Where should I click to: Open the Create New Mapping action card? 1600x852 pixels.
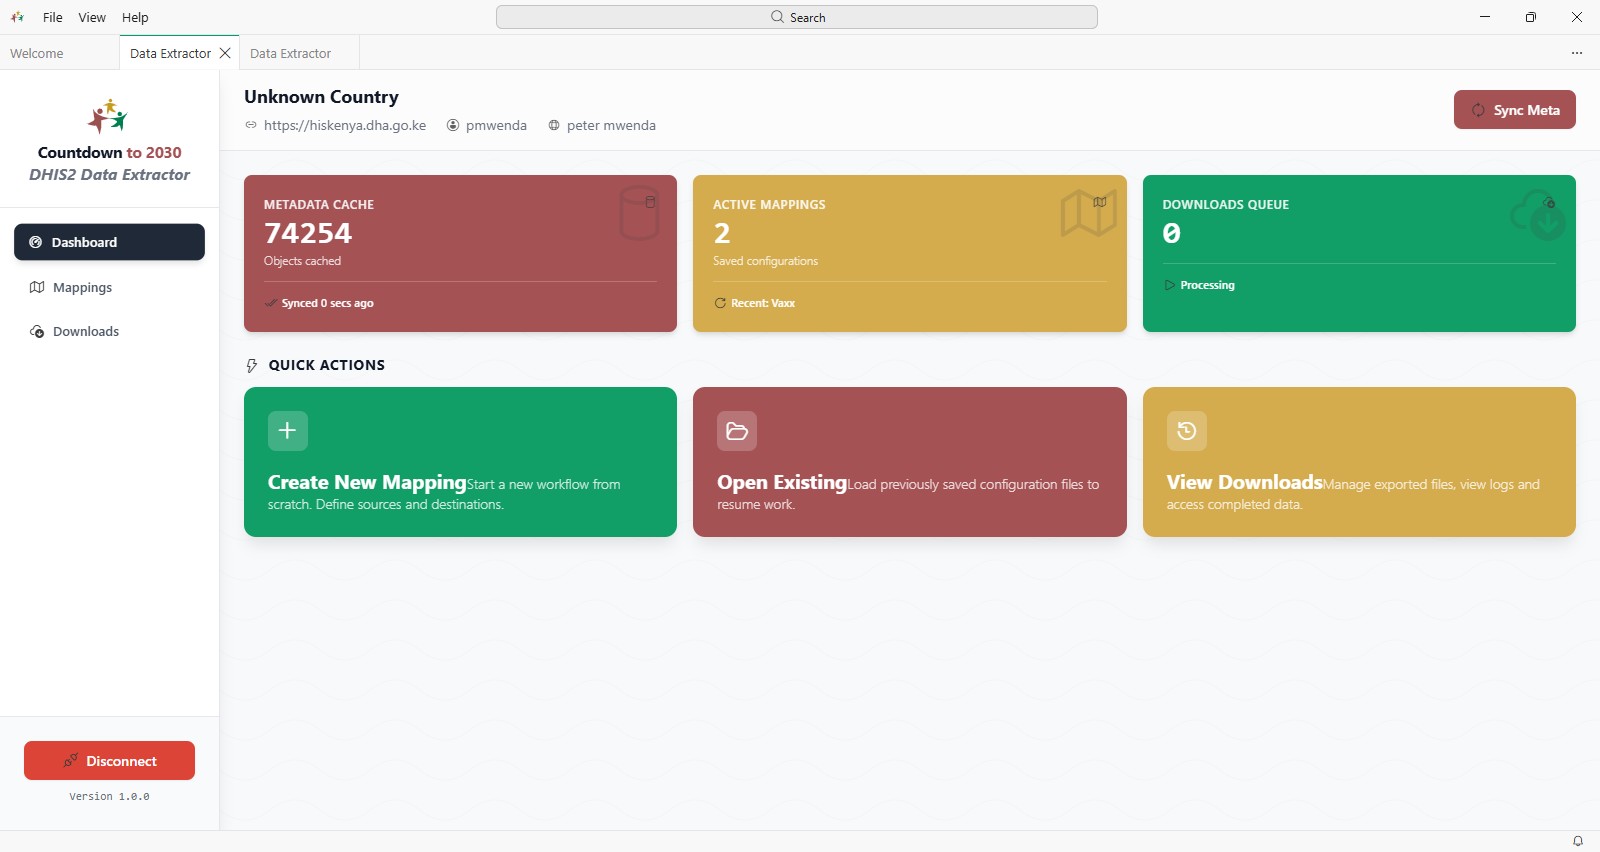[x=460, y=462]
